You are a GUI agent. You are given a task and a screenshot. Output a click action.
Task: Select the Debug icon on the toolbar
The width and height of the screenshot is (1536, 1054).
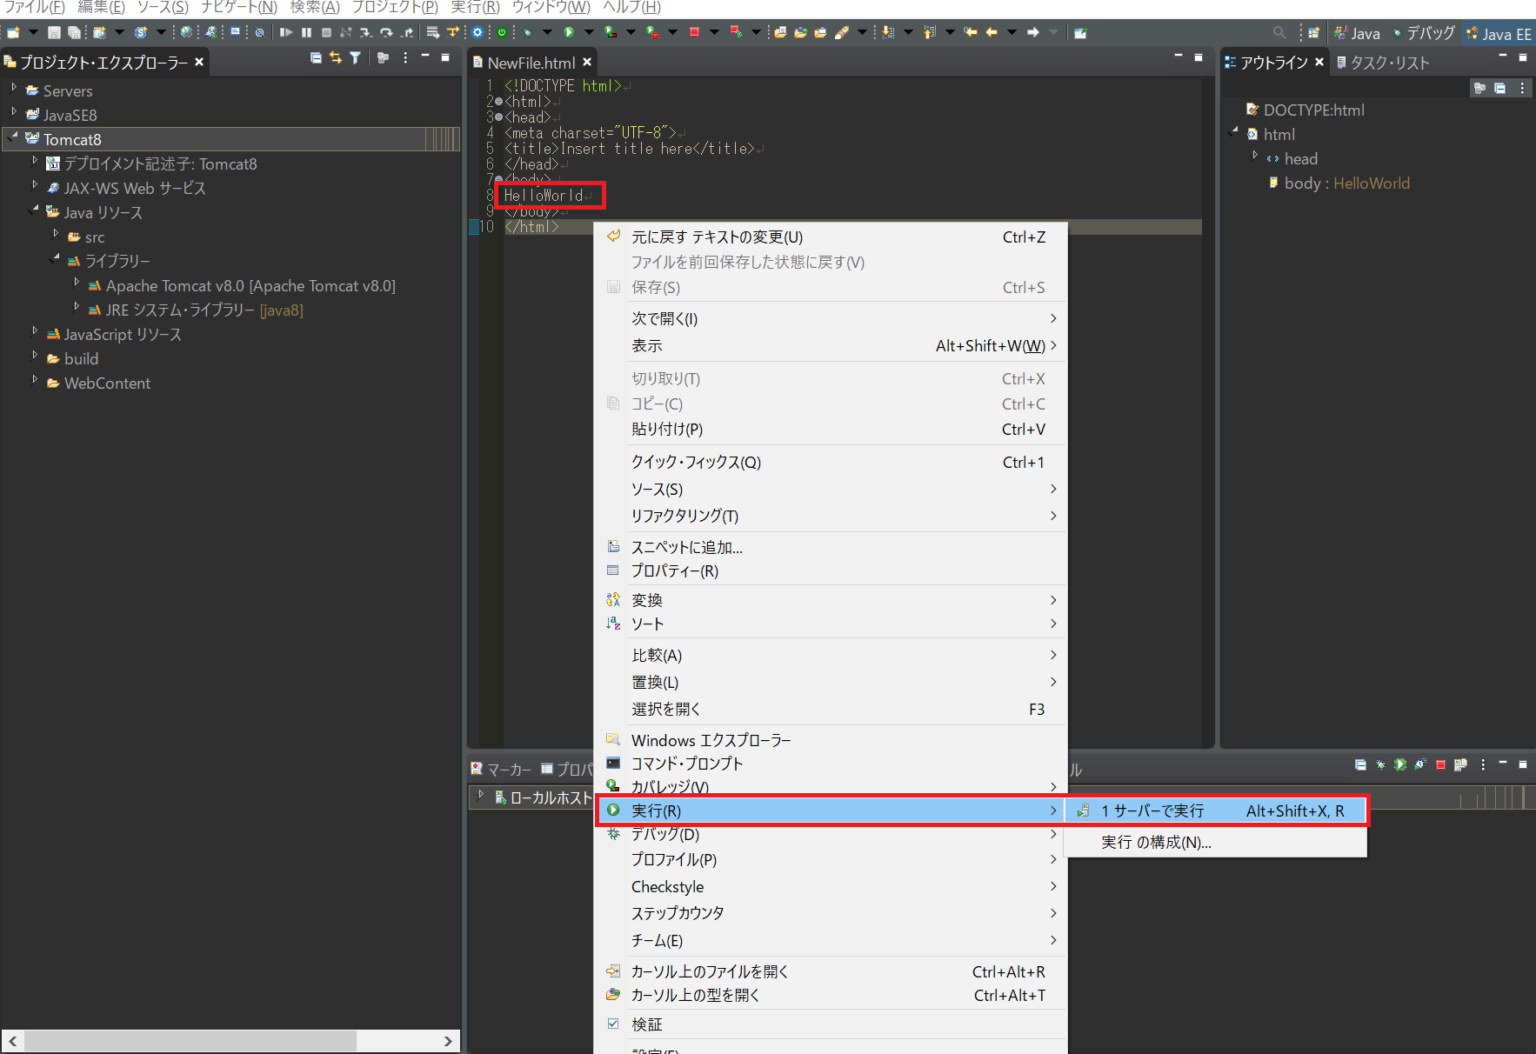[x=527, y=32]
